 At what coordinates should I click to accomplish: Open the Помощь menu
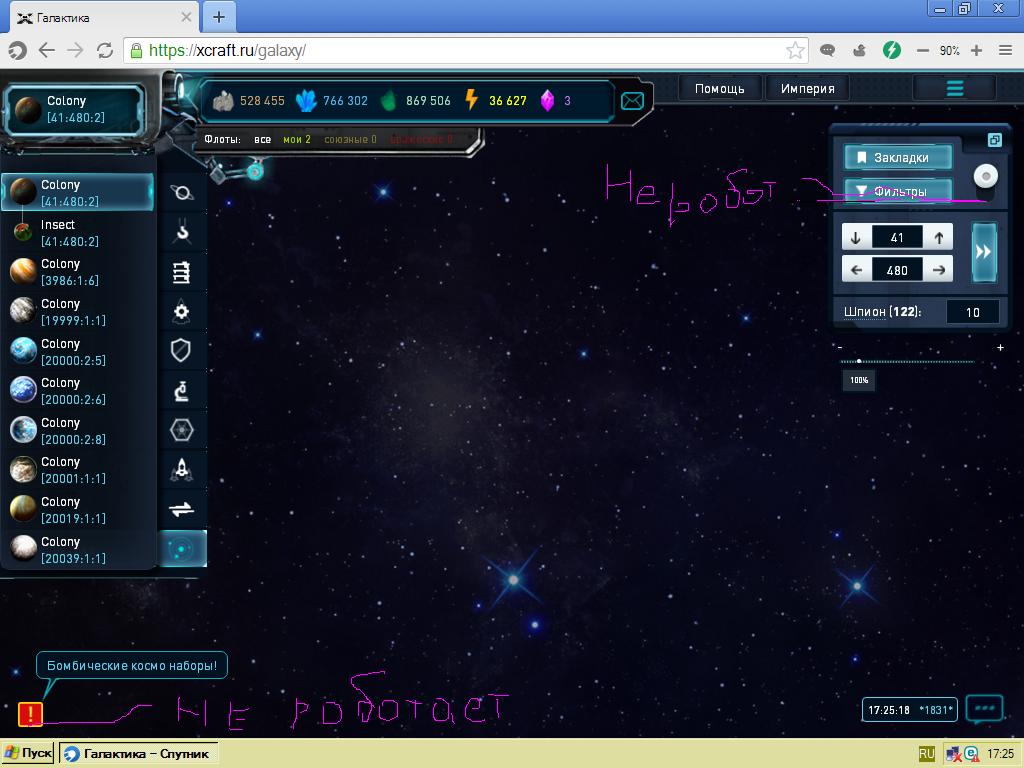click(719, 89)
